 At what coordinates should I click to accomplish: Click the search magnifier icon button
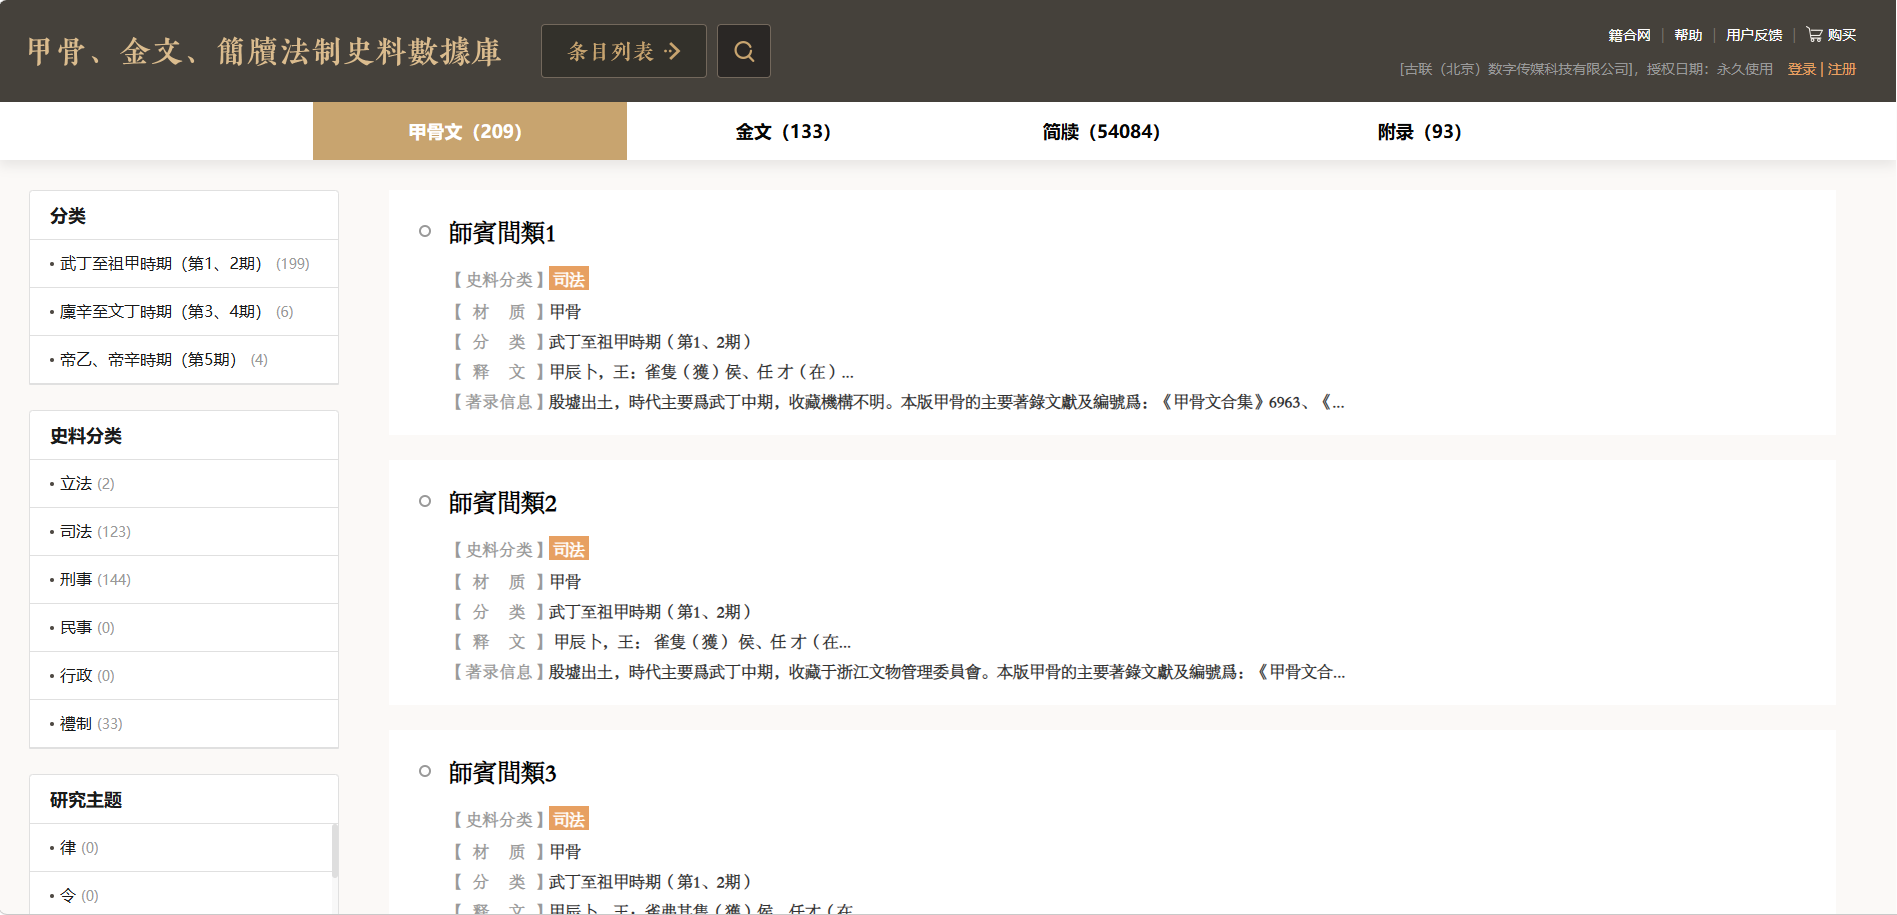click(x=744, y=51)
